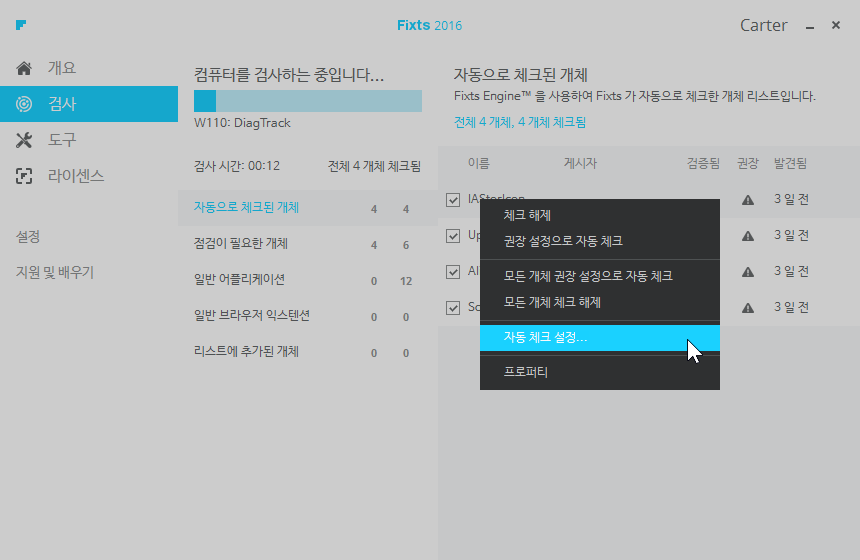Choose 모든 개체 체크 해제

pyautogui.click(x=599, y=302)
